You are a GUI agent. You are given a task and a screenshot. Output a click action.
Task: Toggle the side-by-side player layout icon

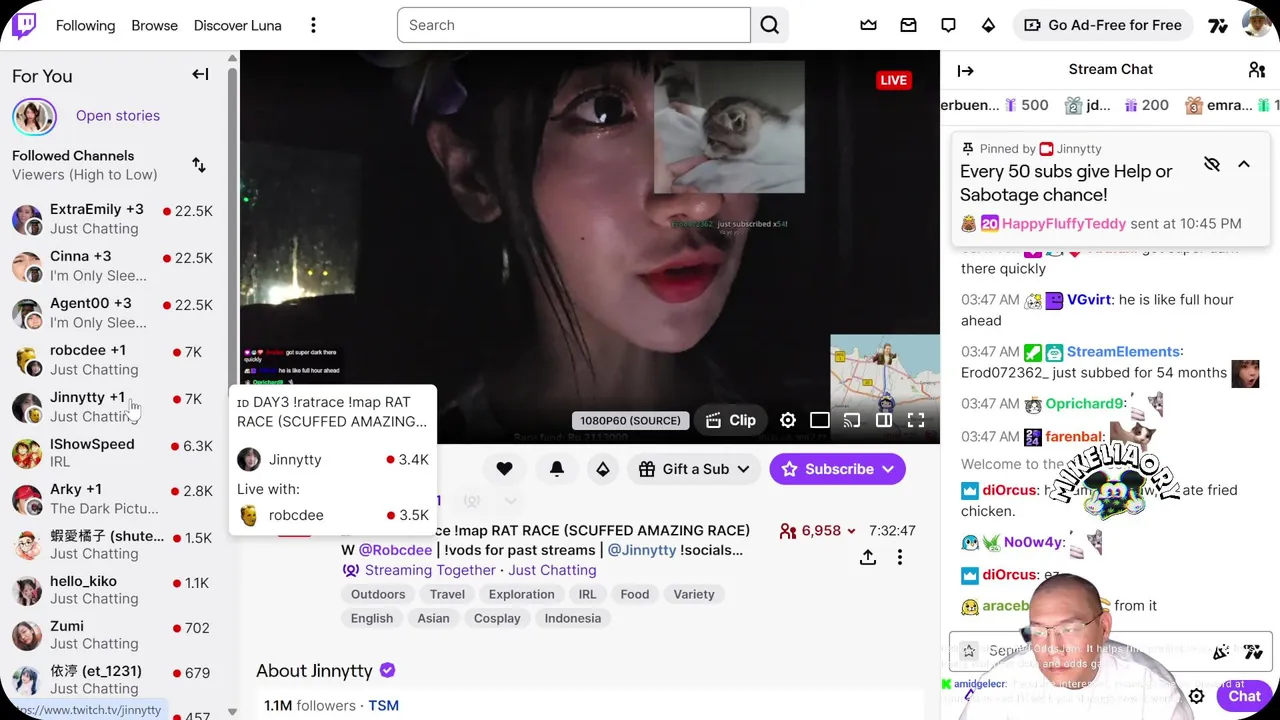click(x=884, y=420)
